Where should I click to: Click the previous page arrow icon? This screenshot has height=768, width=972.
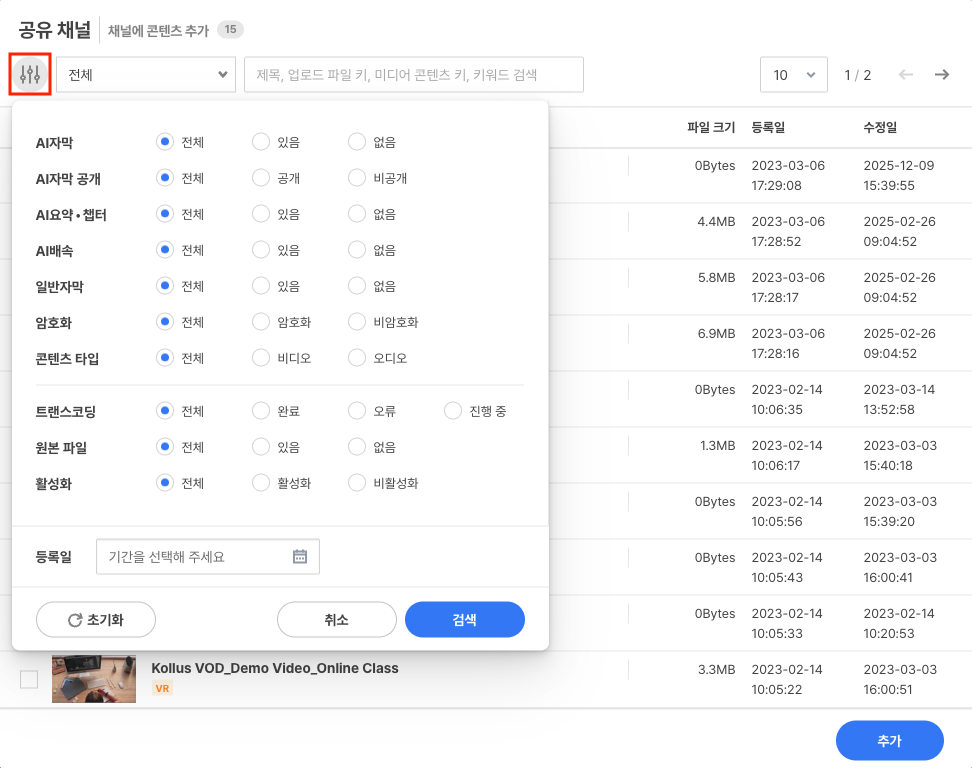906,74
